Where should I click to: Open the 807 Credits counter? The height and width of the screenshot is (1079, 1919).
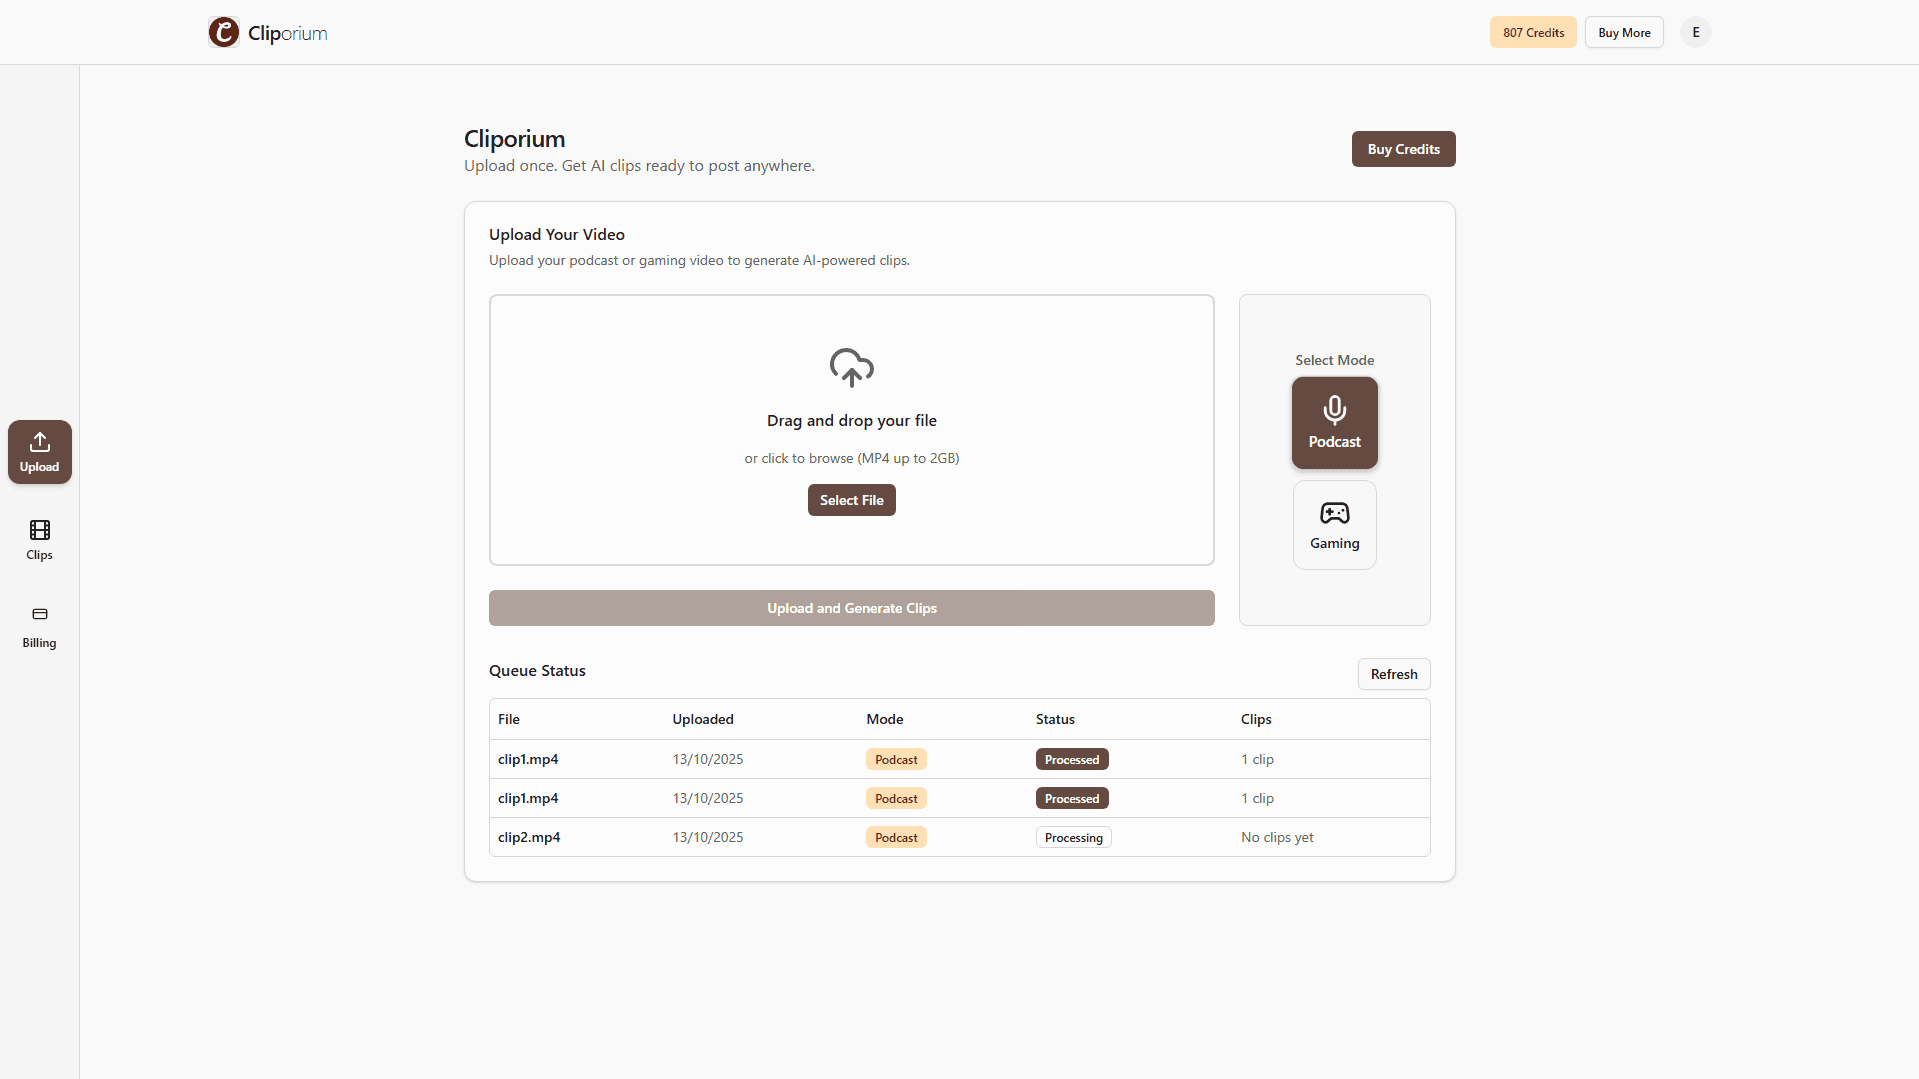pos(1532,31)
